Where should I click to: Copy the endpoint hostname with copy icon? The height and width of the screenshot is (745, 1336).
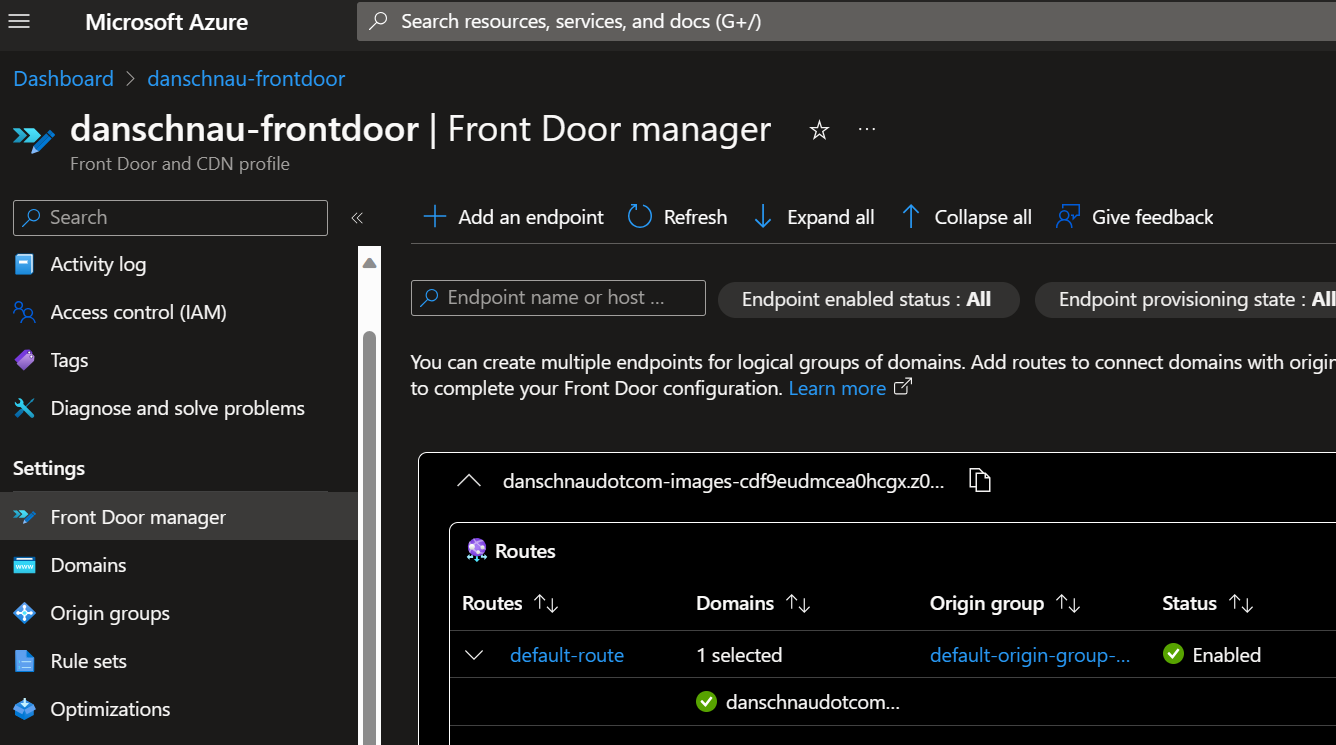(980, 481)
